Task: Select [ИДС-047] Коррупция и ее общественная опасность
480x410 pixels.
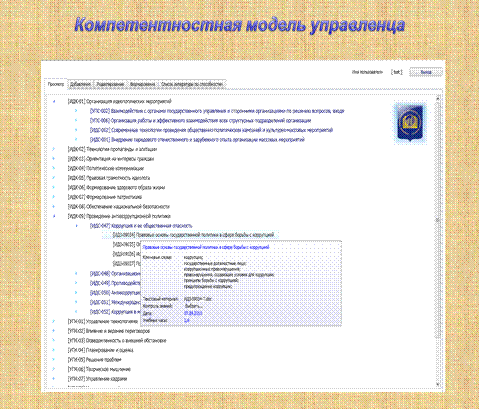Action: click(141, 226)
